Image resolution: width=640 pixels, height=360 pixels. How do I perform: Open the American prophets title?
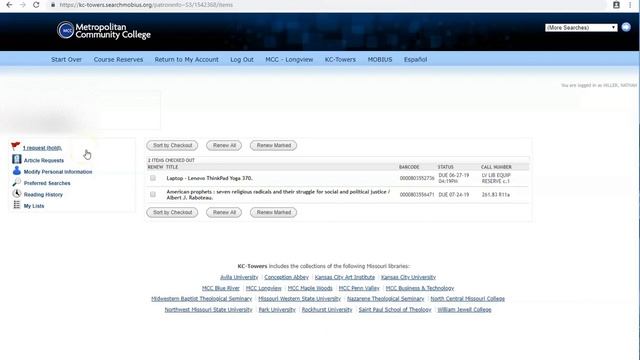pyautogui.click(x=278, y=194)
